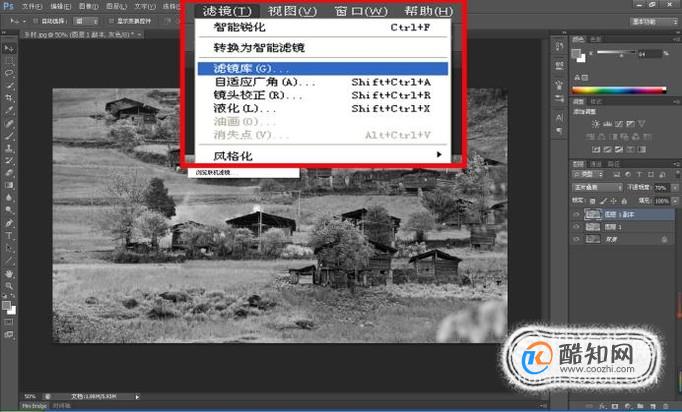Open the status bar info arrow
The height and width of the screenshot is (412, 682).
(x=137, y=396)
